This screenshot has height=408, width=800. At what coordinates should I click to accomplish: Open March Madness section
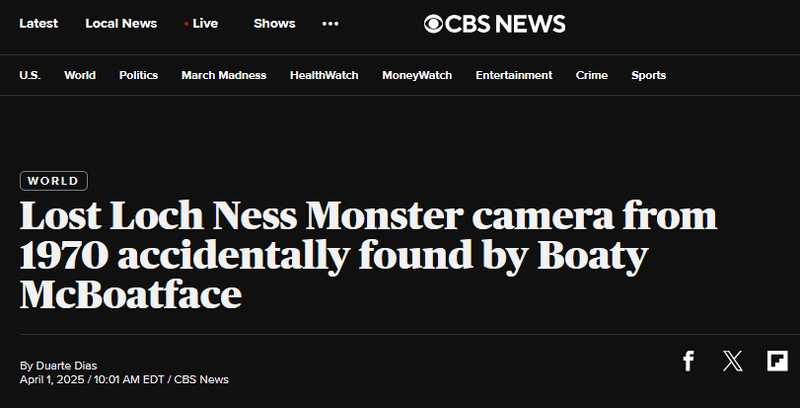click(224, 75)
